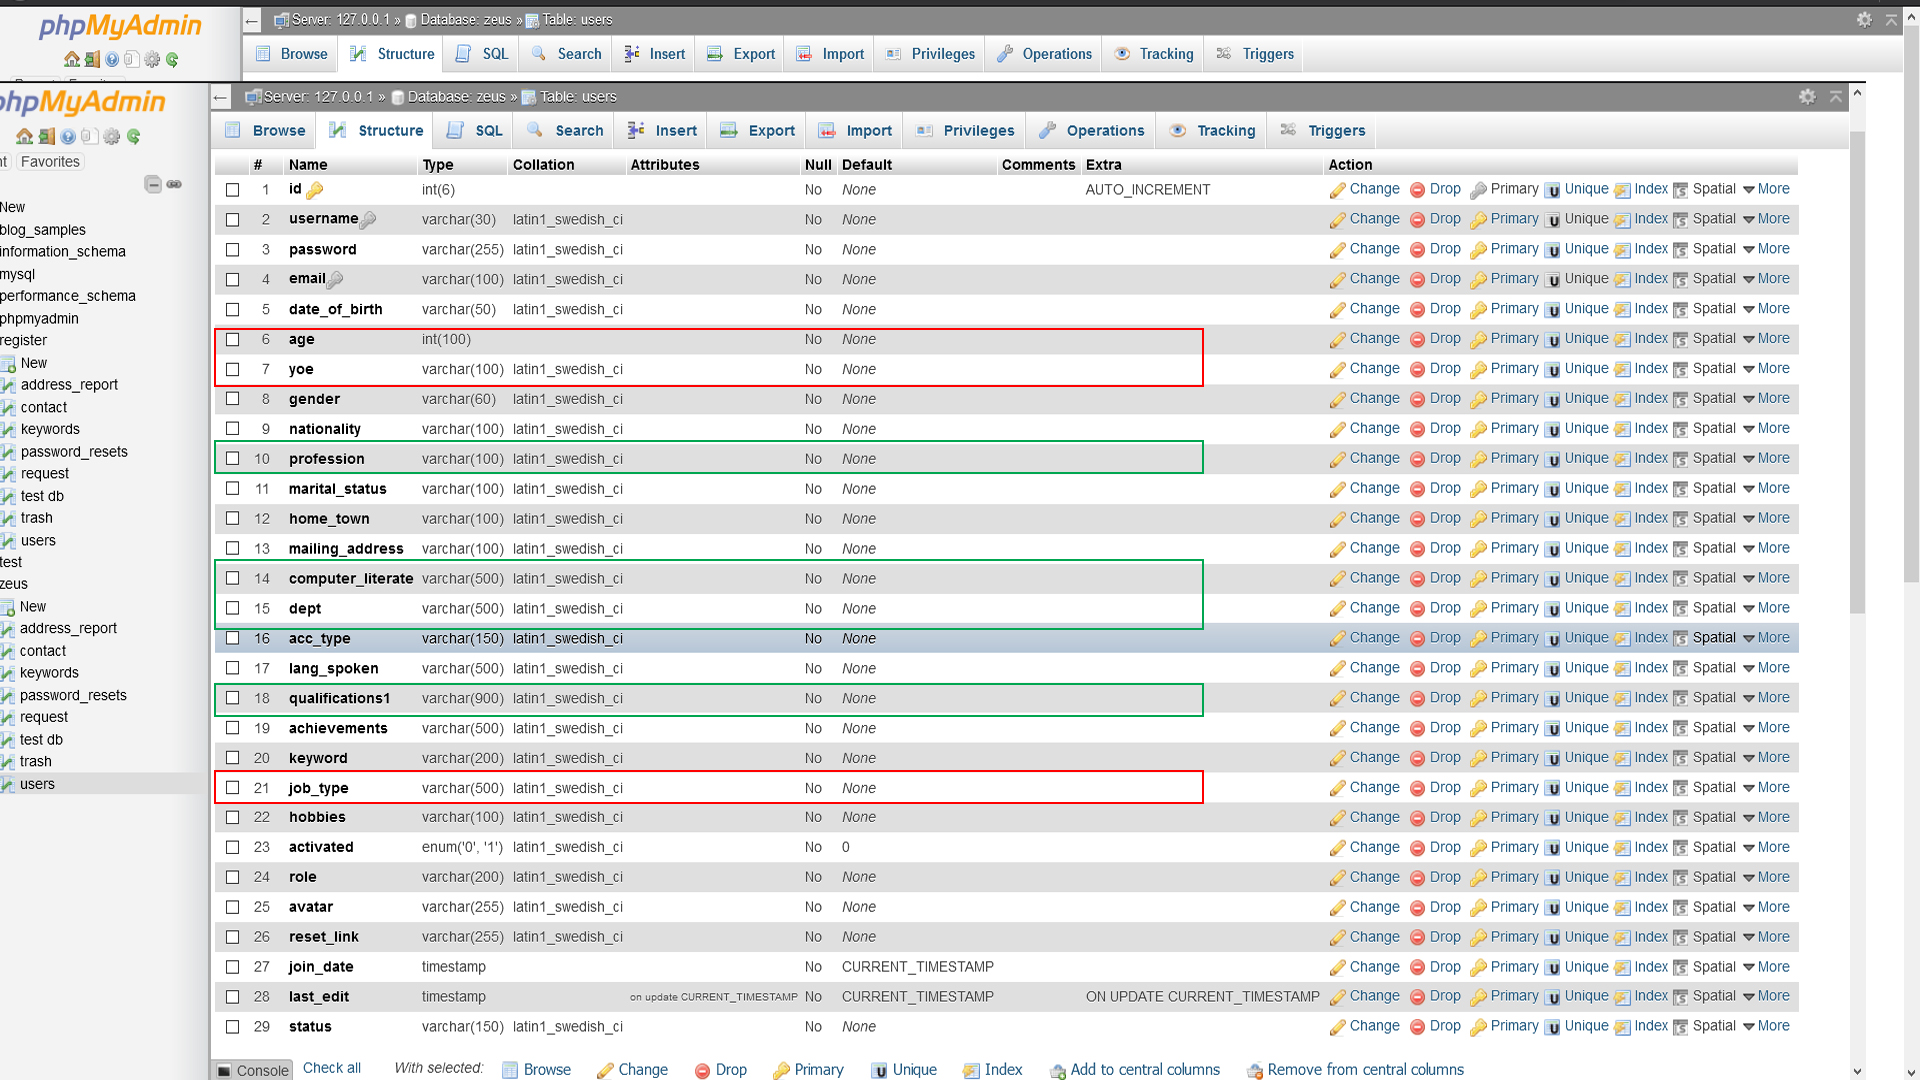Expand the More dropdown for the hobbies row
Image resolution: width=1920 pixels, height=1080 pixels.
coord(1766,817)
